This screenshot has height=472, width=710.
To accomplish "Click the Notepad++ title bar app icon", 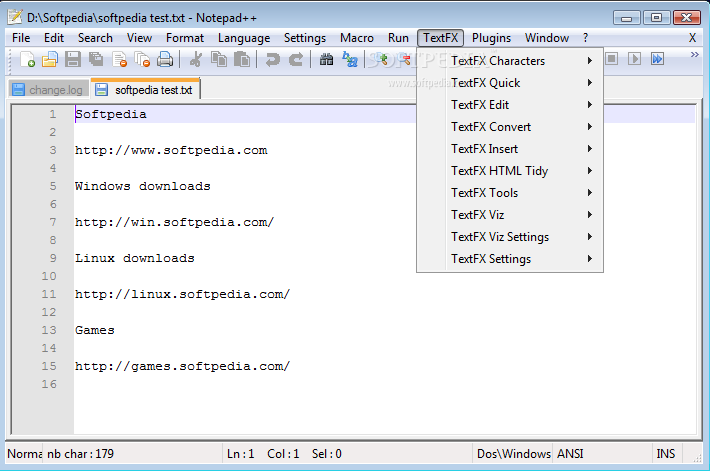I will click(15, 17).
